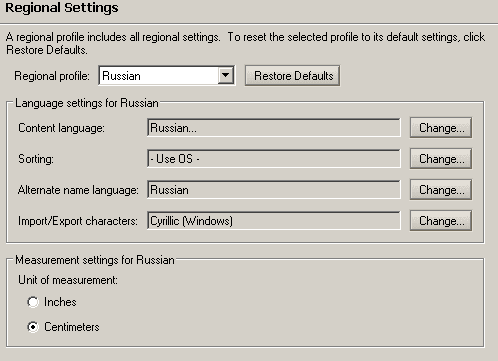Click the 'Import/Export characters:' label text
Image resolution: width=498 pixels, height=361 pixels.
78,221
